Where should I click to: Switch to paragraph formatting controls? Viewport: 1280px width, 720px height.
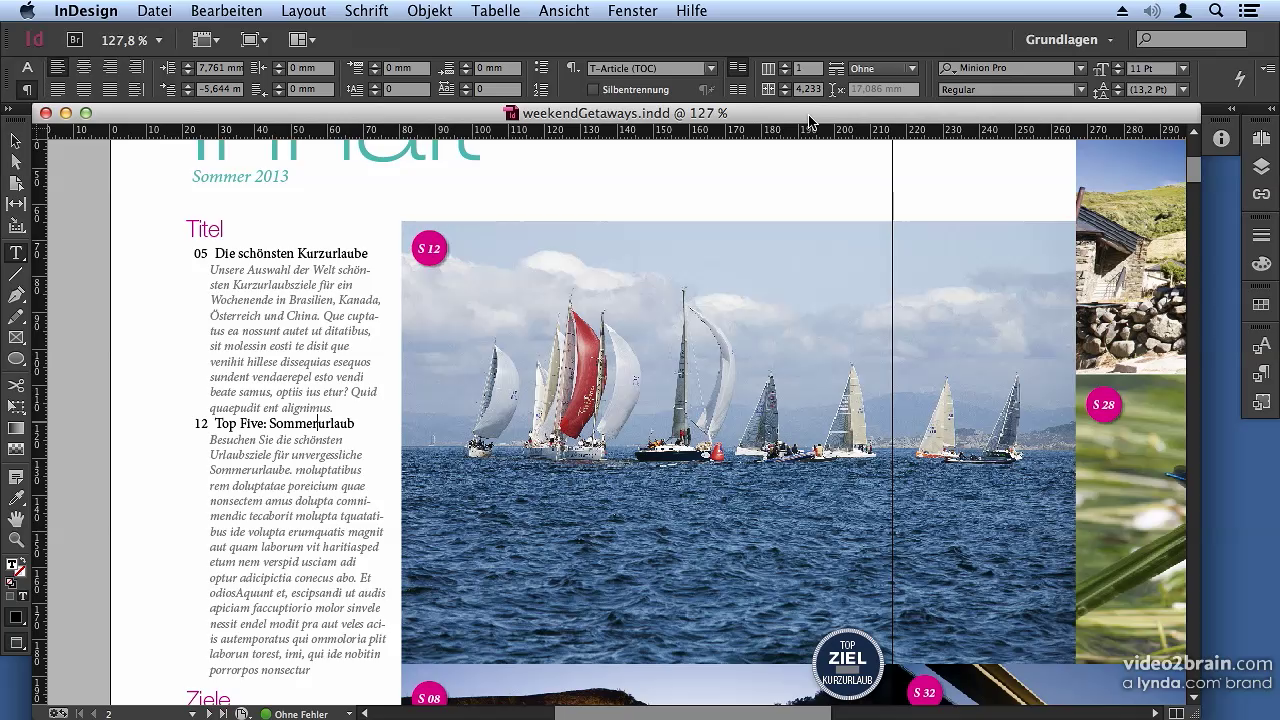click(27, 89)
